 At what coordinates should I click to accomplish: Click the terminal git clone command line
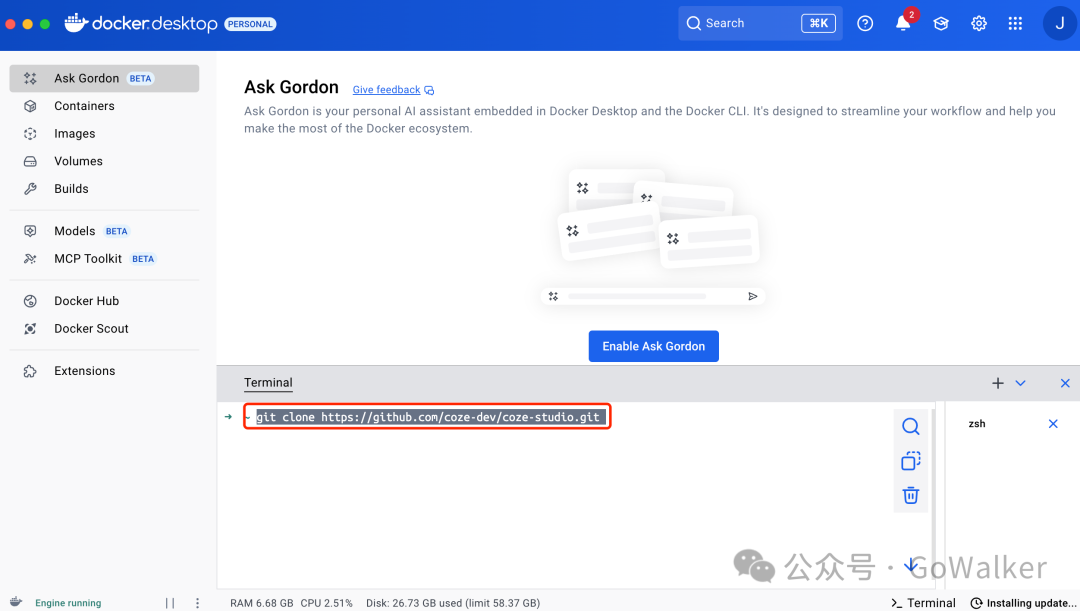[427, 417]
